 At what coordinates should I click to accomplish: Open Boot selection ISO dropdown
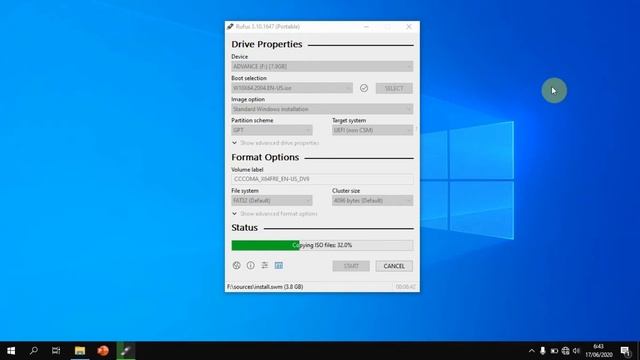point(292,88)
